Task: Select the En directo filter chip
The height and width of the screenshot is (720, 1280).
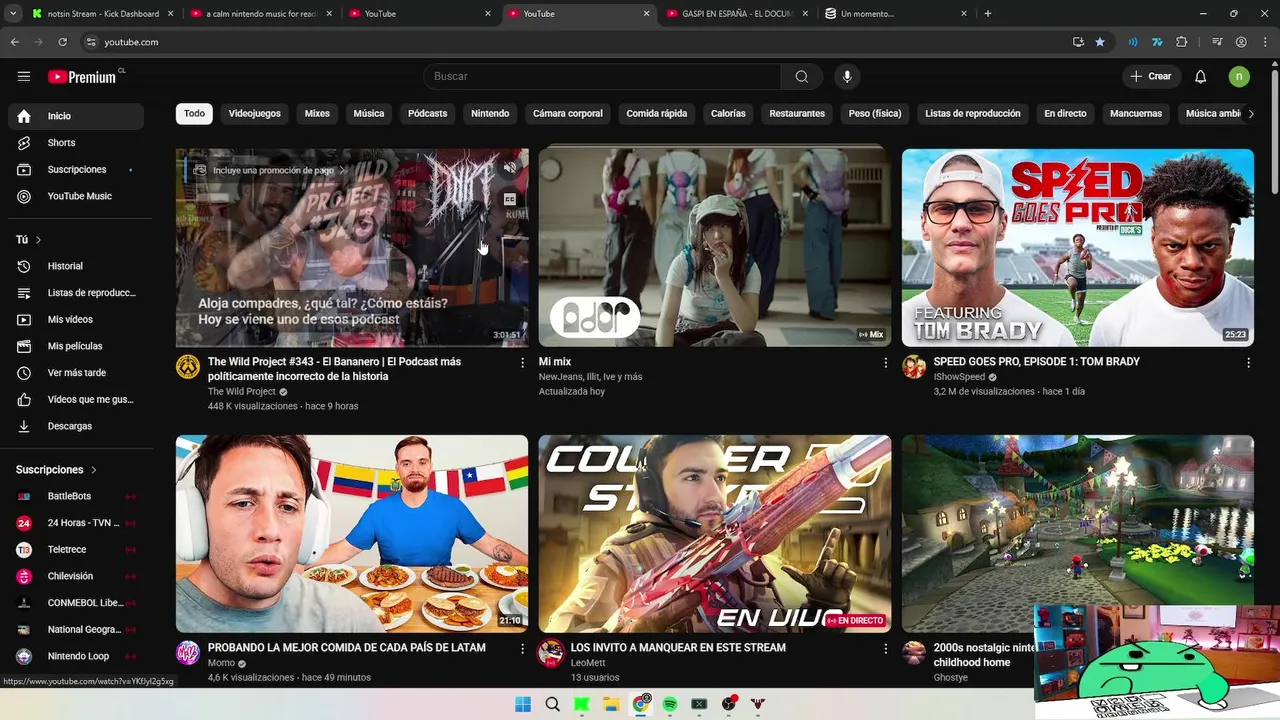Action: click(1065, 114)
